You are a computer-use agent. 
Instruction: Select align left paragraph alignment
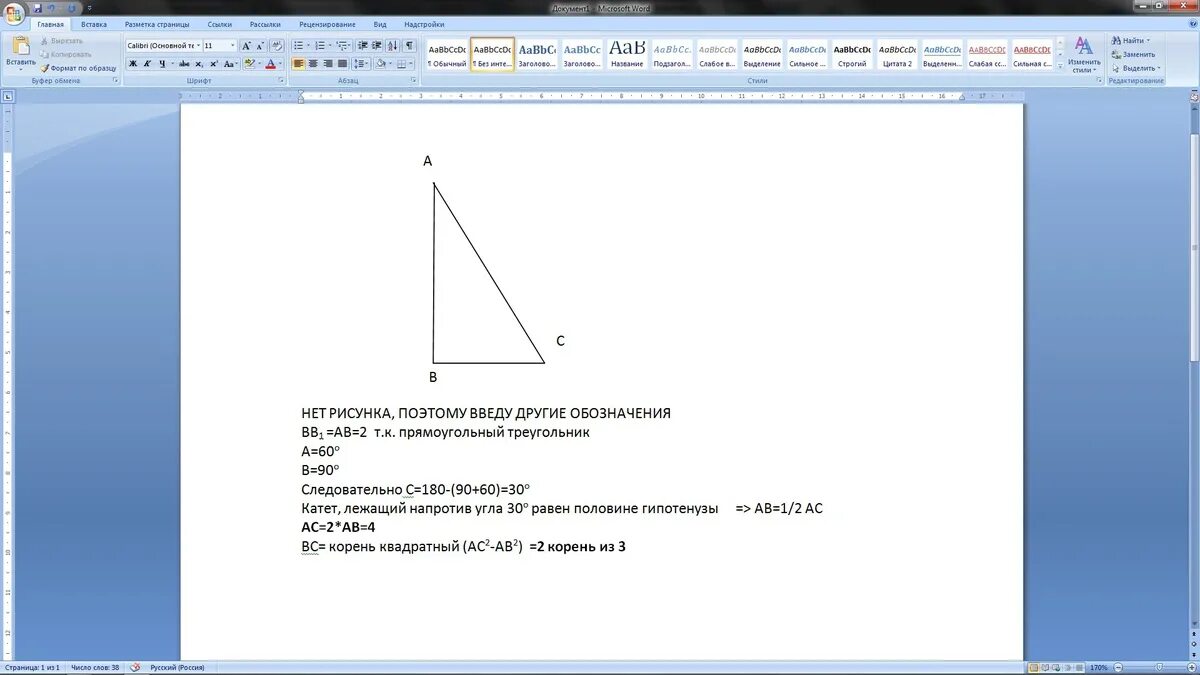pos(298,63)
